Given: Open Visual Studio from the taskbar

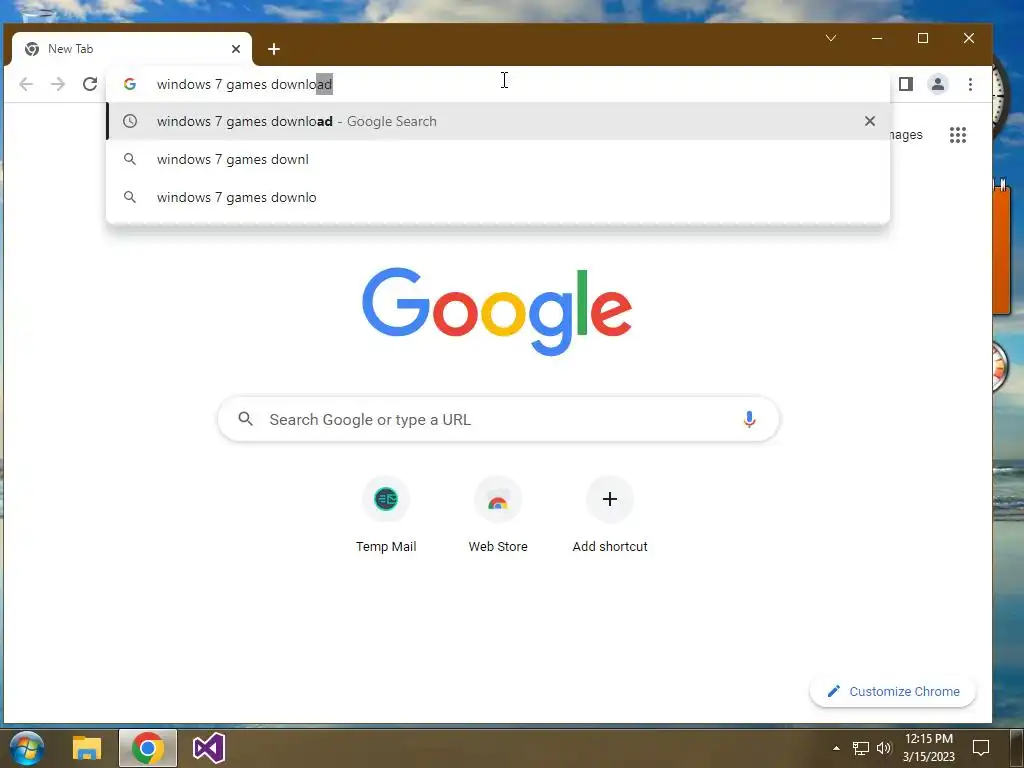Looking at the screenshot, I should pyautogui.click(x=209, y=748).
